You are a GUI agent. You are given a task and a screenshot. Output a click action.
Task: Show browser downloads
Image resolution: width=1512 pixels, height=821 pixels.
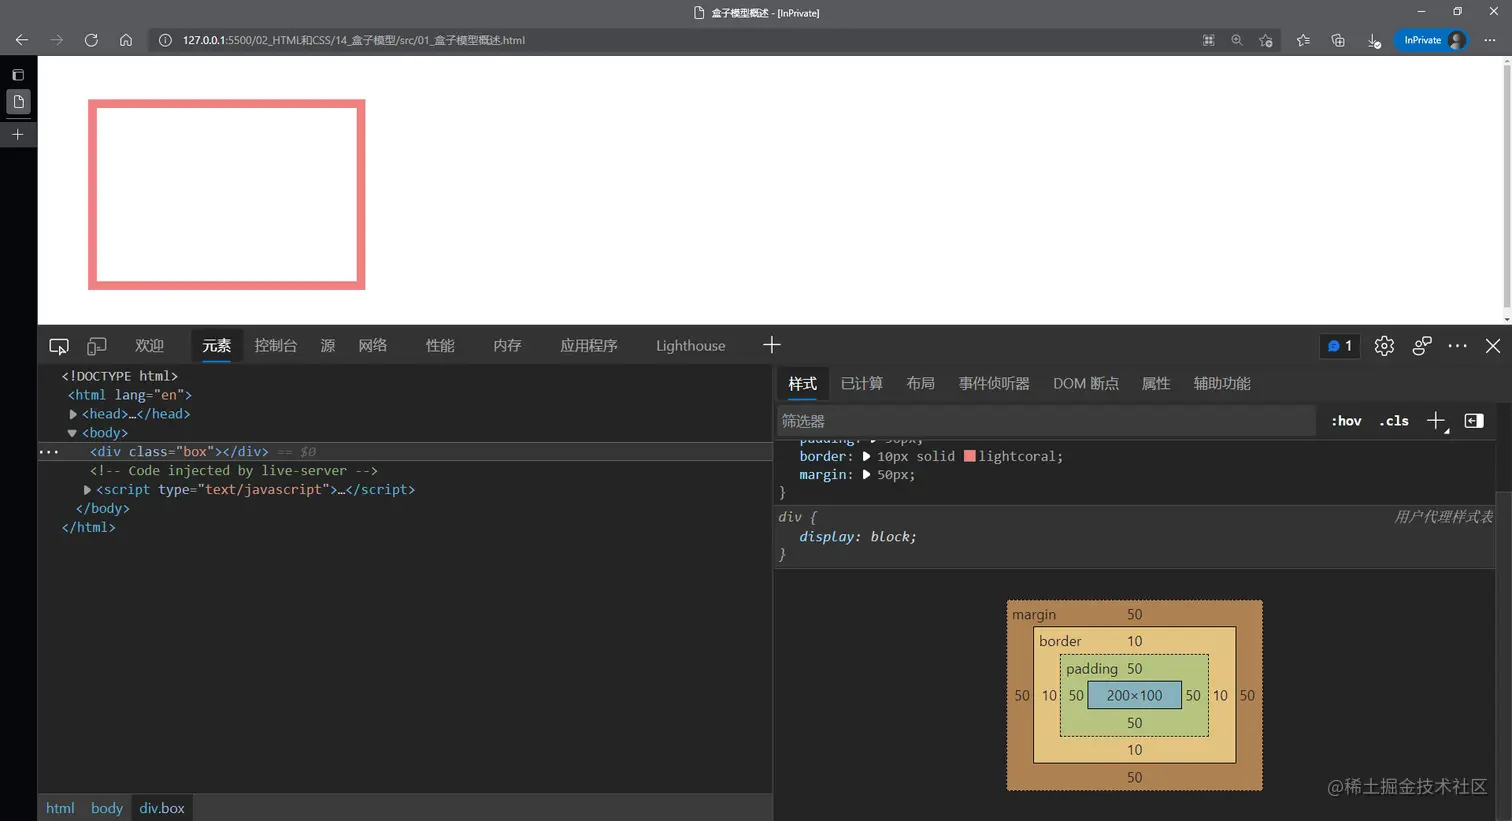[1374, 40]
